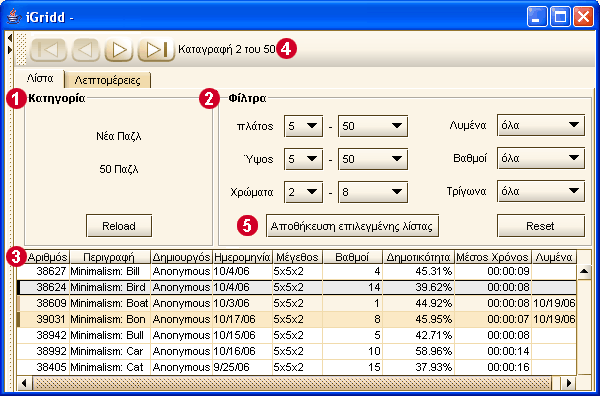Sort by Δημιουργός column header
Screen dimensions: 600x396
click(x=181, y=257)
